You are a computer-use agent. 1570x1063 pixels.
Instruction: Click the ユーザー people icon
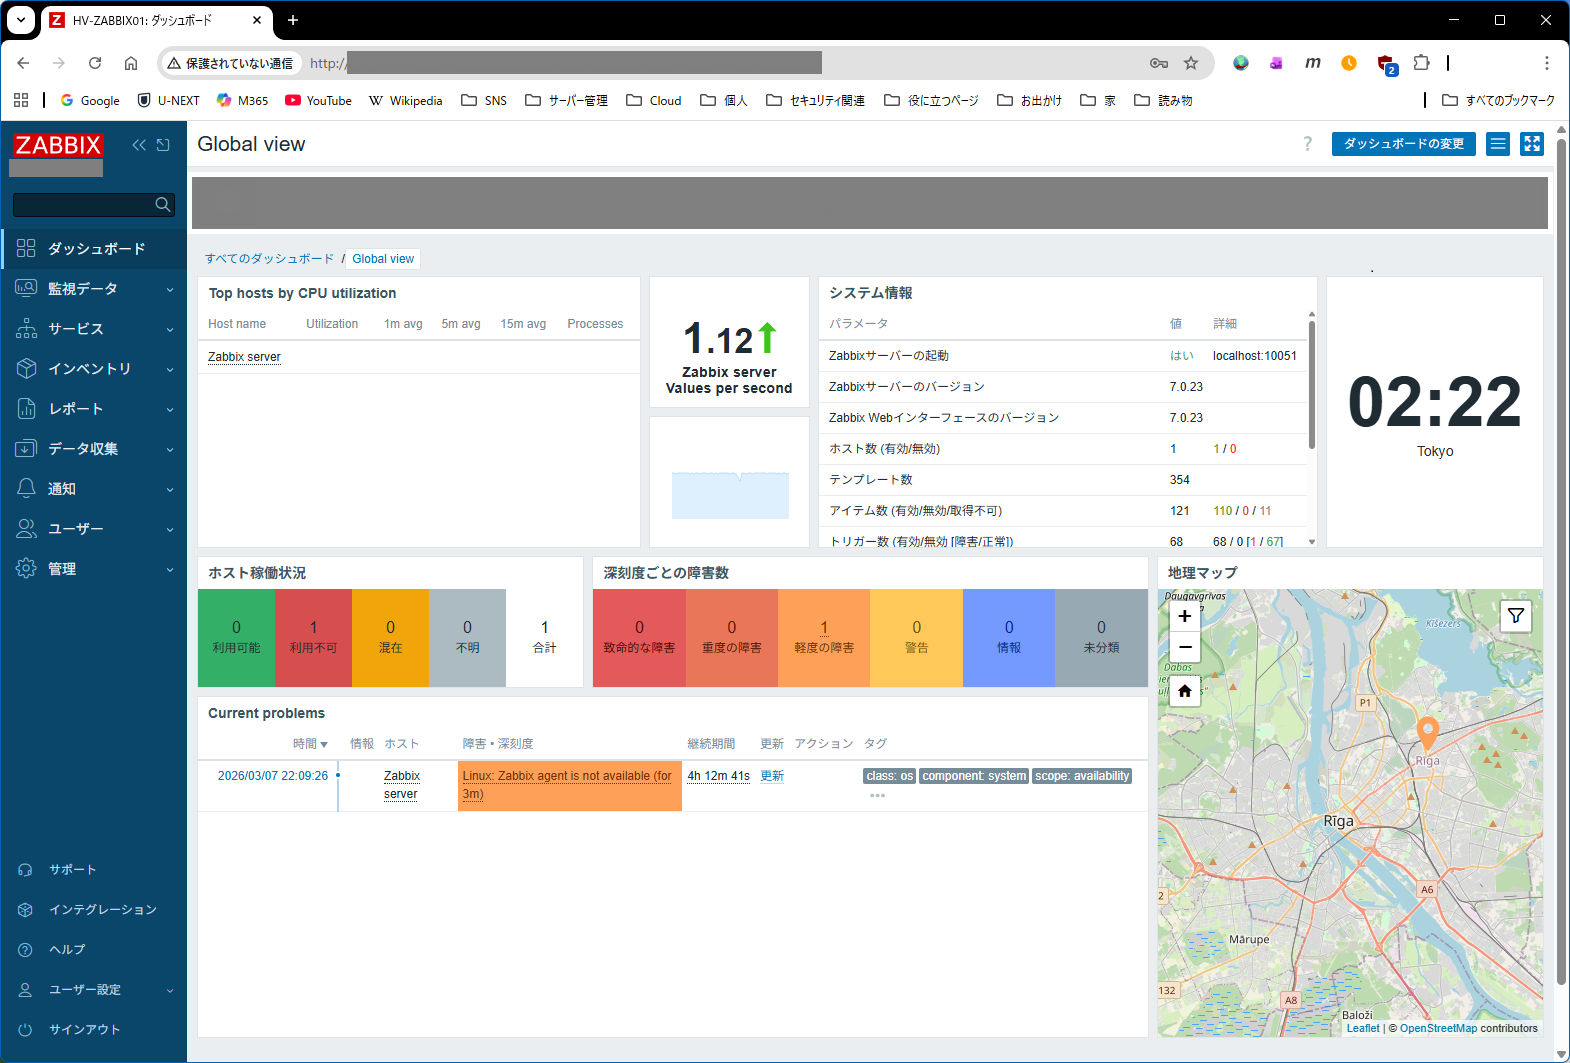(27, 528)
